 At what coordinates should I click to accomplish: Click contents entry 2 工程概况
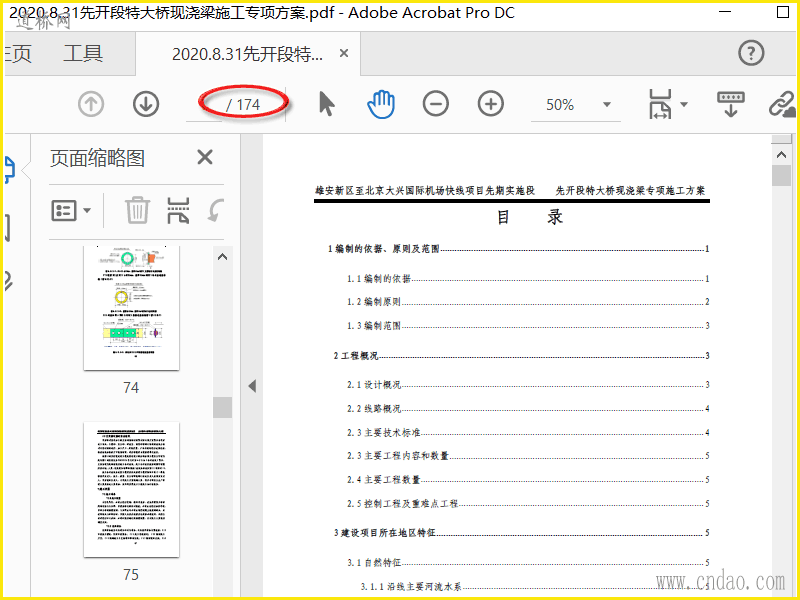(x=521, y=356)
